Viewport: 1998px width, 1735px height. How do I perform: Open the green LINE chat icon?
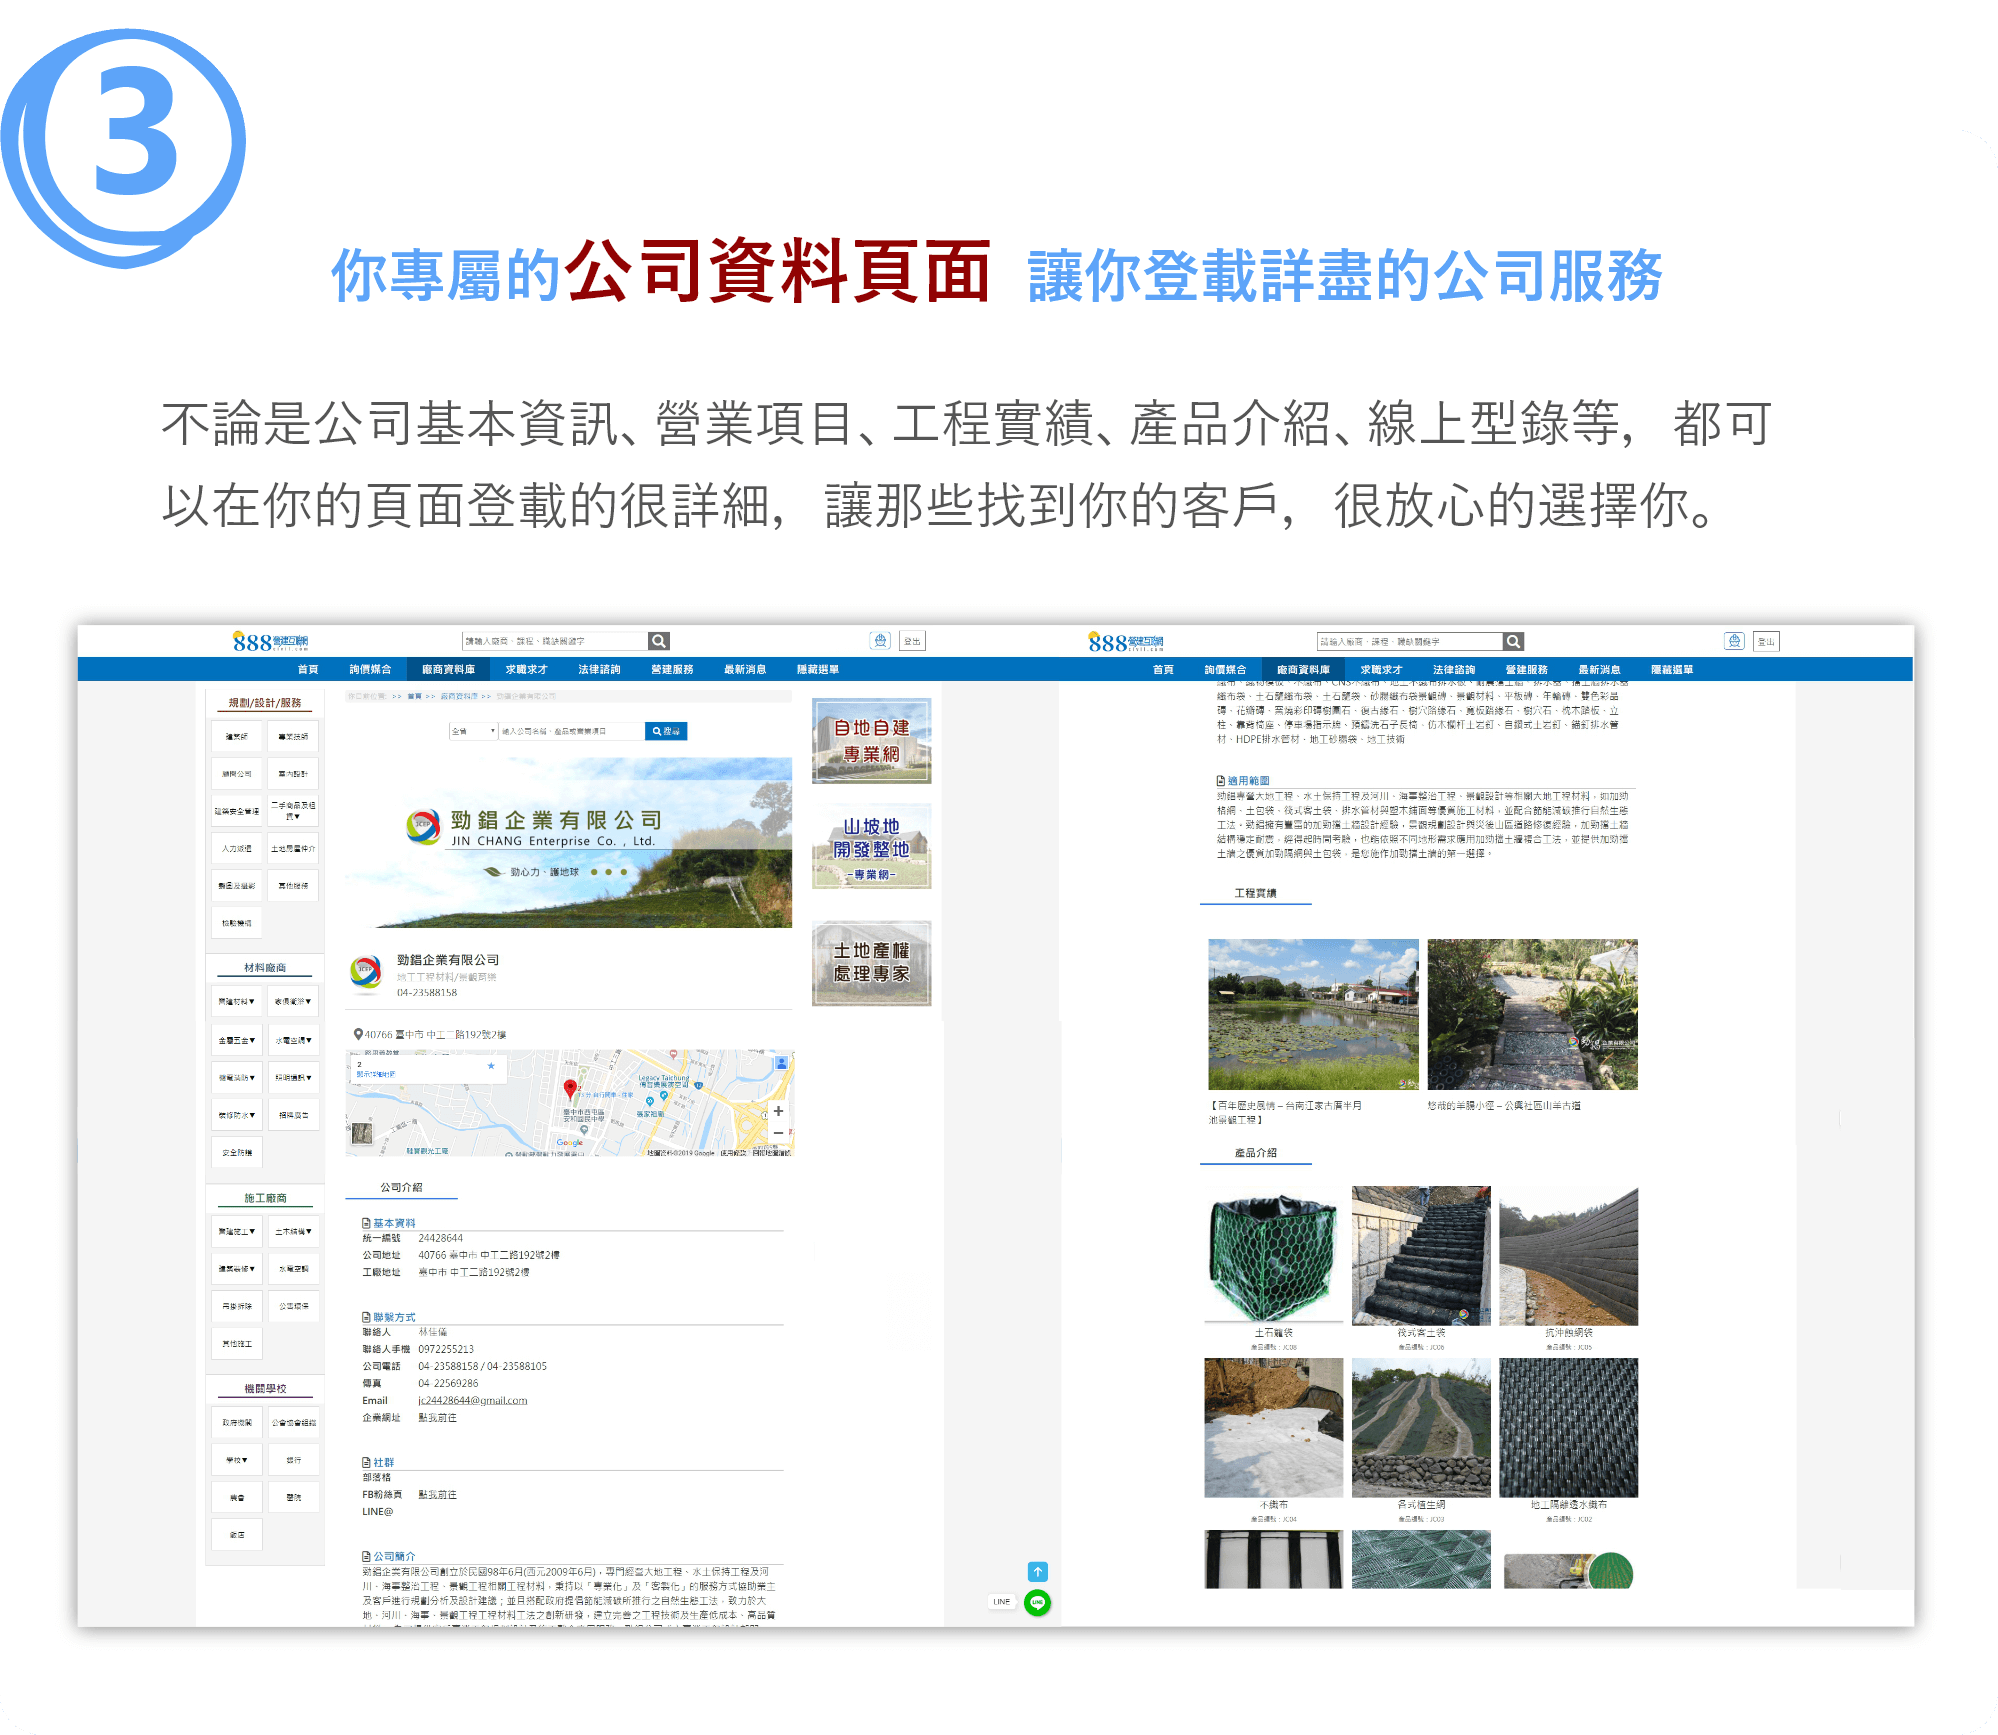point(1038,1602)
